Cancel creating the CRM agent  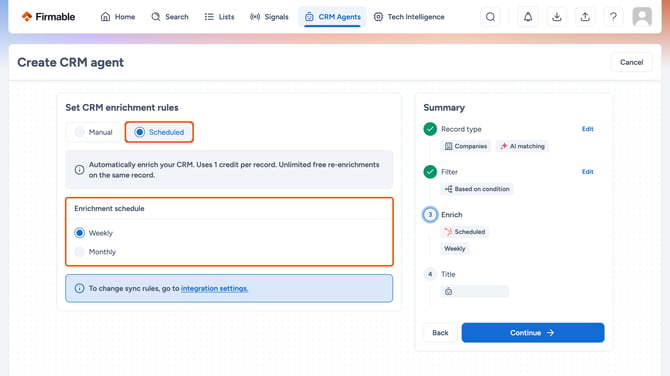[632, 62]
